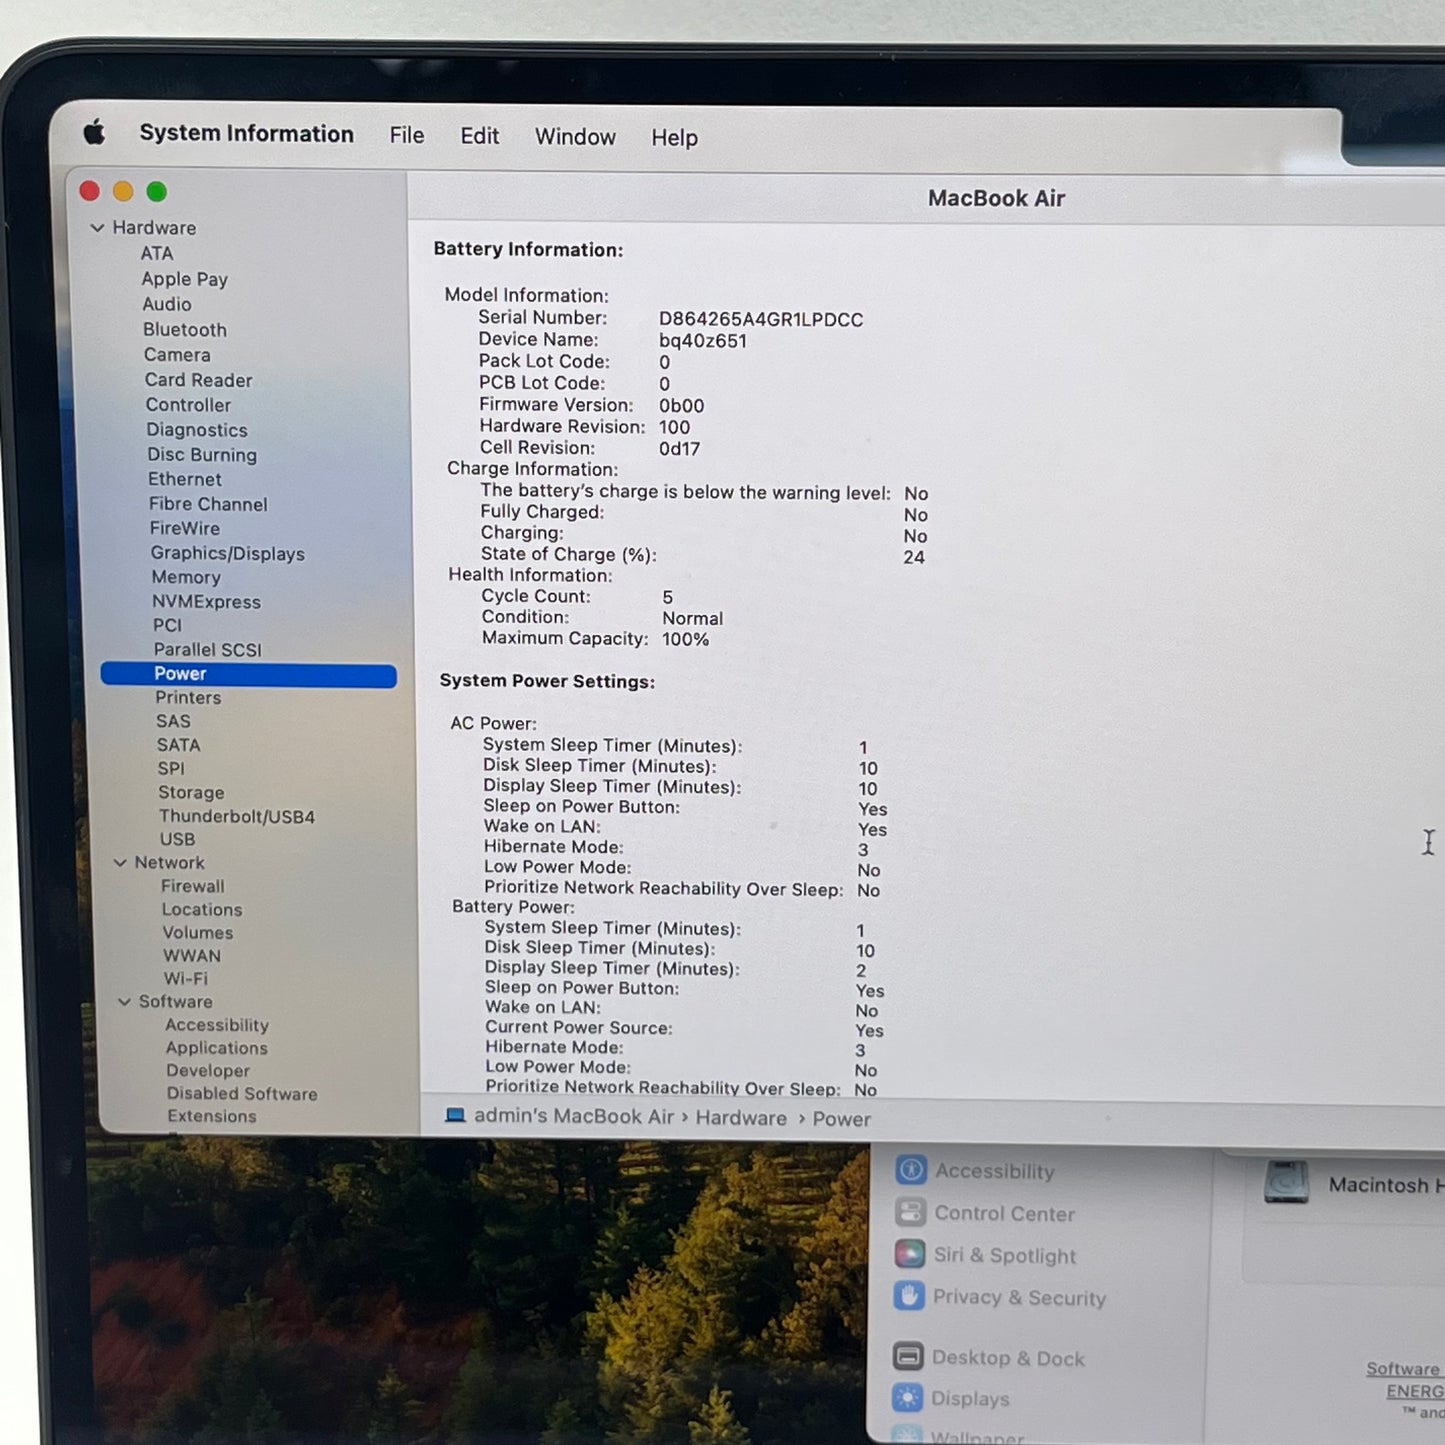The image size is (1445, 1445).
Task: Select Ethernet in the sidebar
Action: 185,480
